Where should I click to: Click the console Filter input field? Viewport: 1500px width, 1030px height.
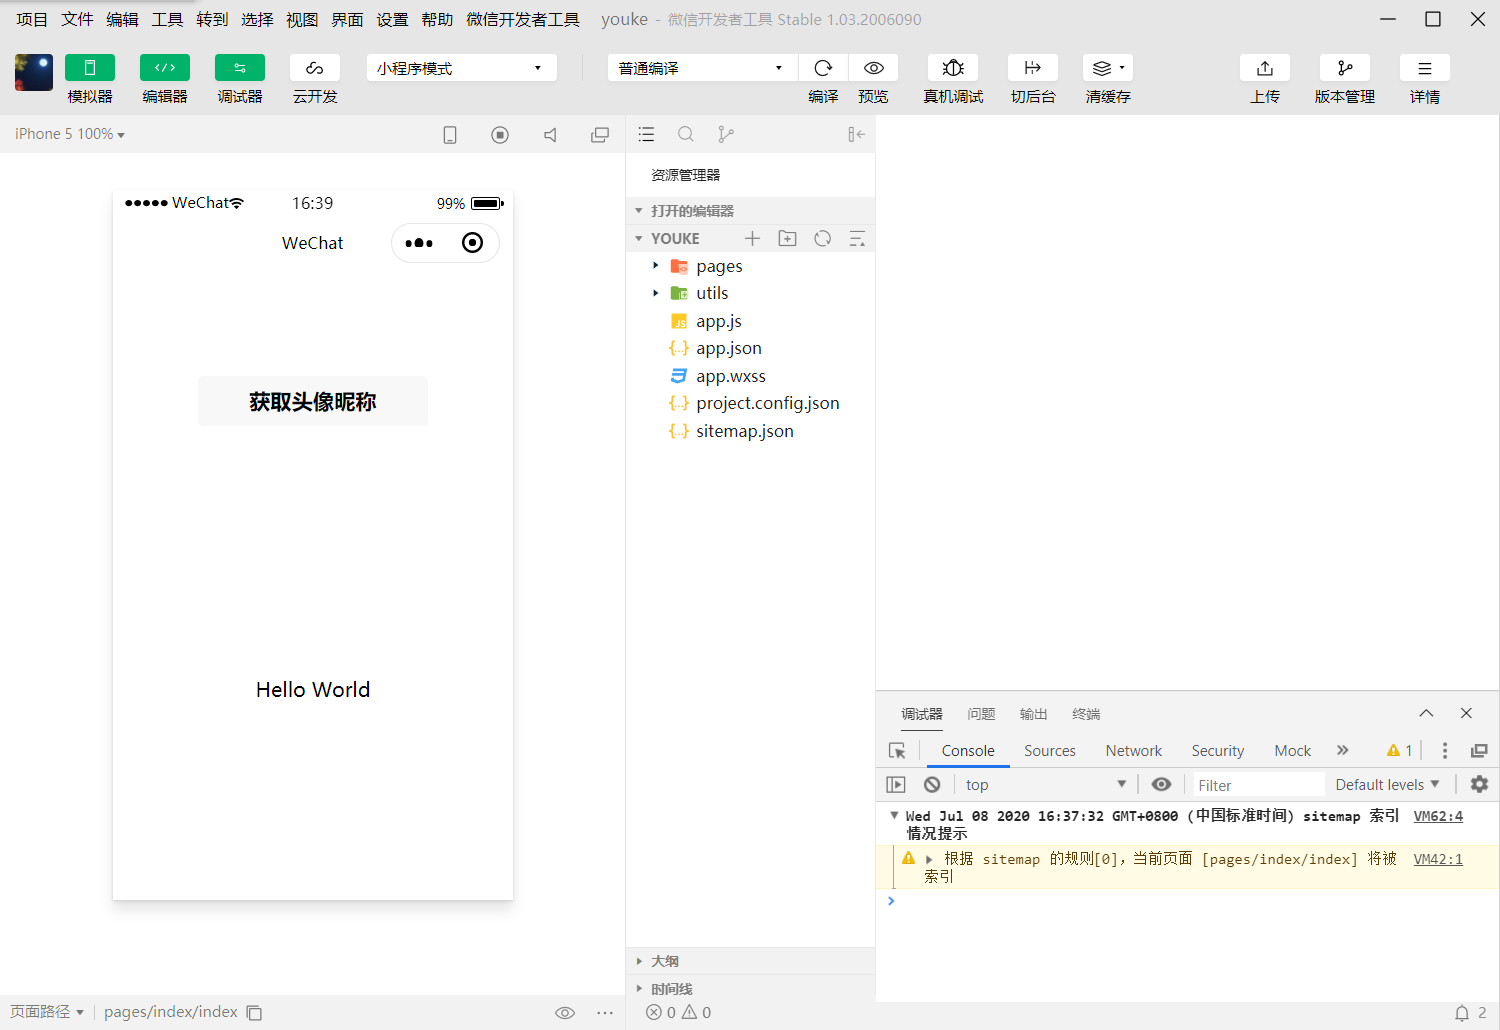pos(1259,785)
